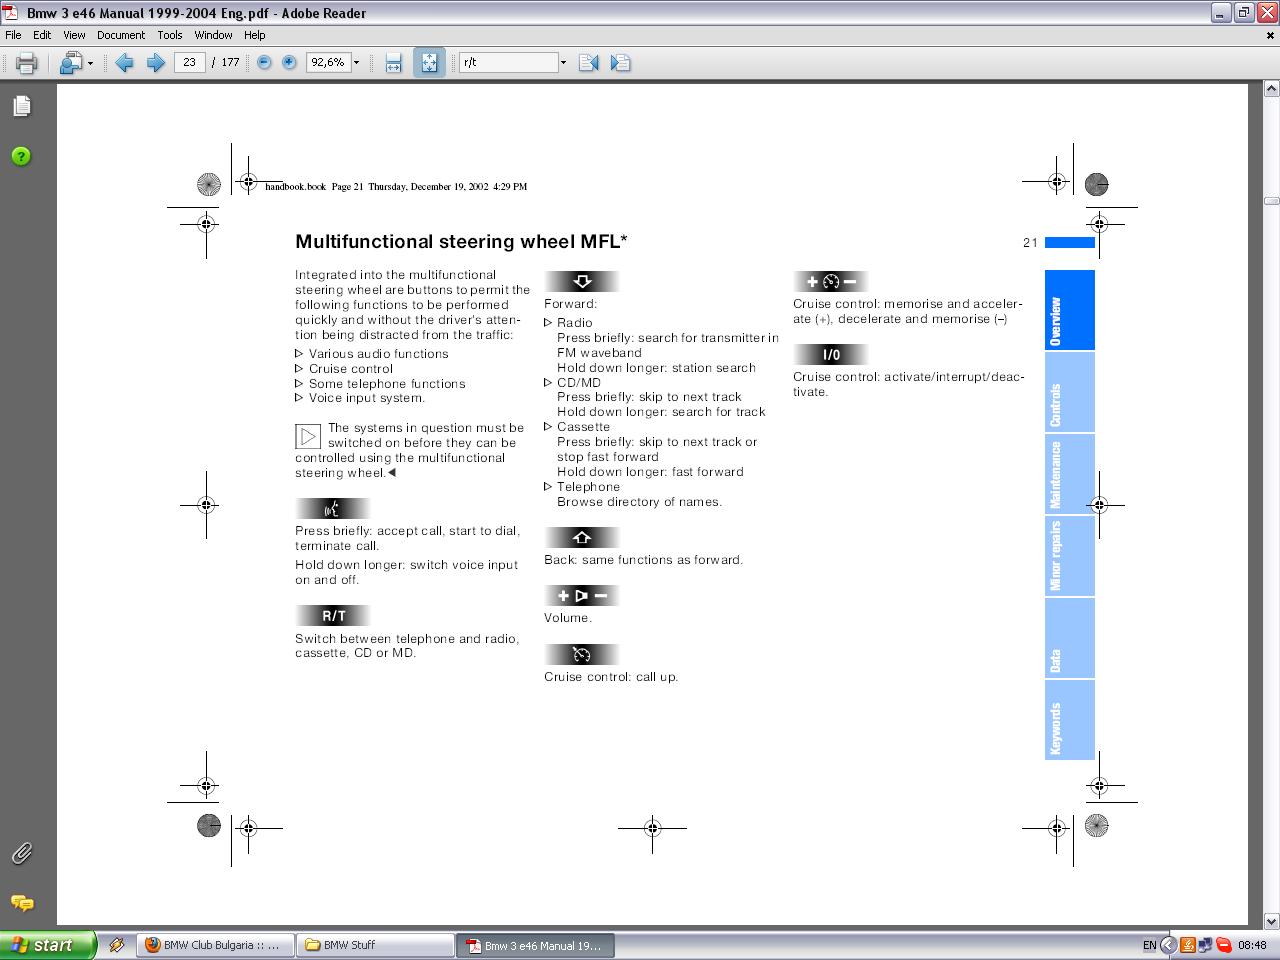The width and height of the screenshot is (1280, 960).
Task: Click the Adobe Reader PDF title bar icon
Action: 11,13
